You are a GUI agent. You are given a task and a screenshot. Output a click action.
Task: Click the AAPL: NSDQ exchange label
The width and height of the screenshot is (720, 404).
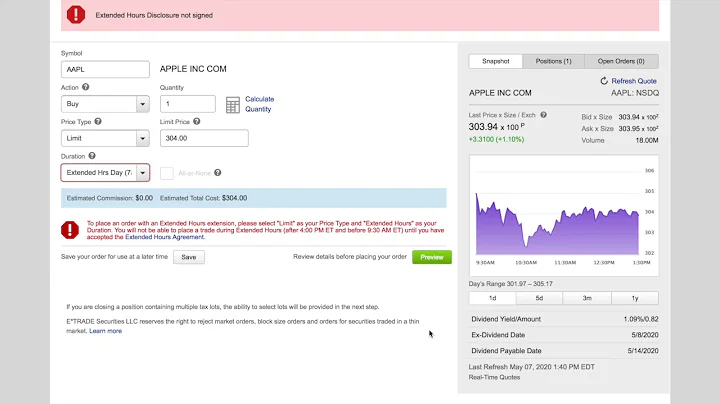tap(635, 93)
